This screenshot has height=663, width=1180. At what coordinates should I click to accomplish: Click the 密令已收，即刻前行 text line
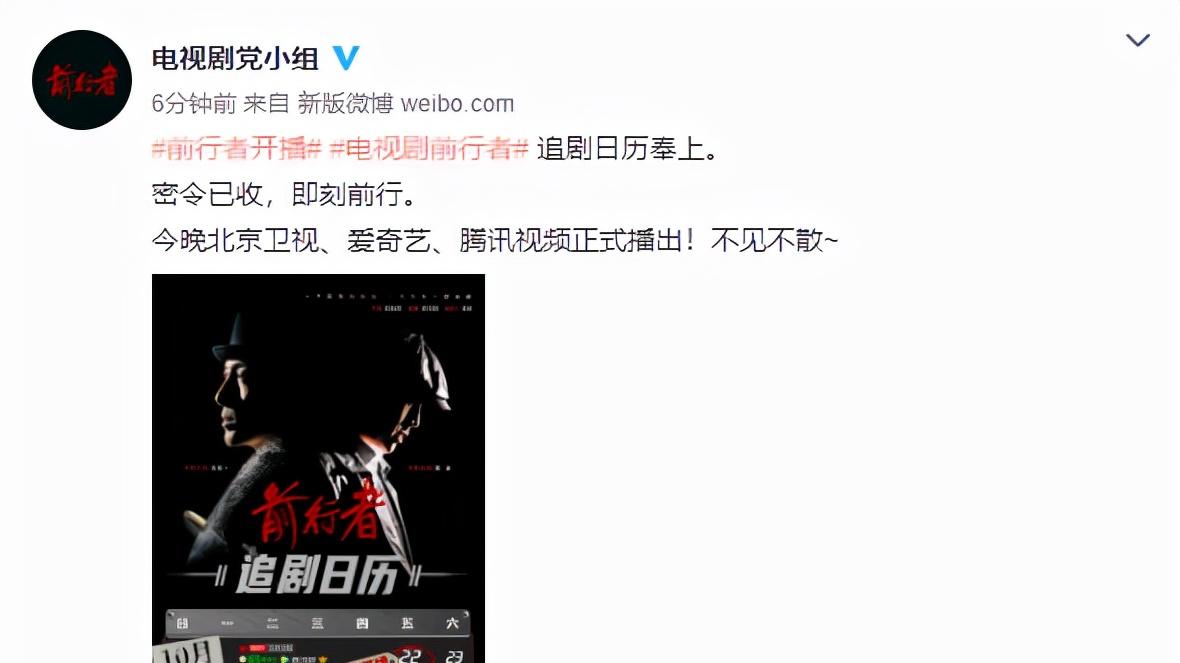click(x=284, y=194)
